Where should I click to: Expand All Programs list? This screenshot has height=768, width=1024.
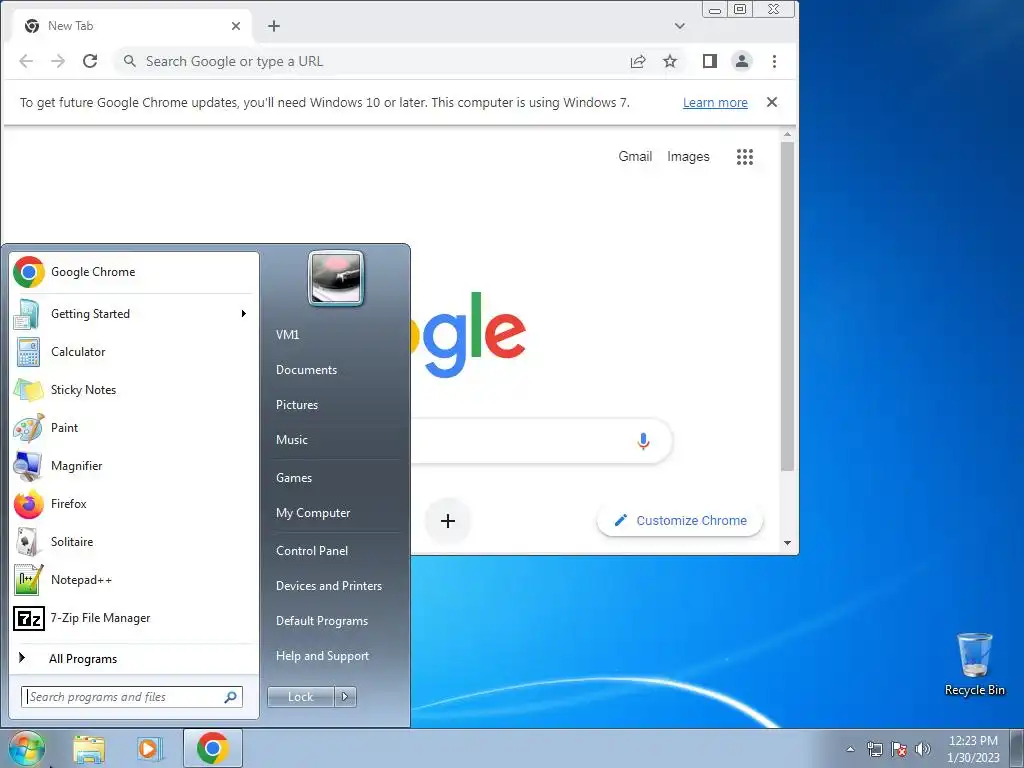(133, 658)
